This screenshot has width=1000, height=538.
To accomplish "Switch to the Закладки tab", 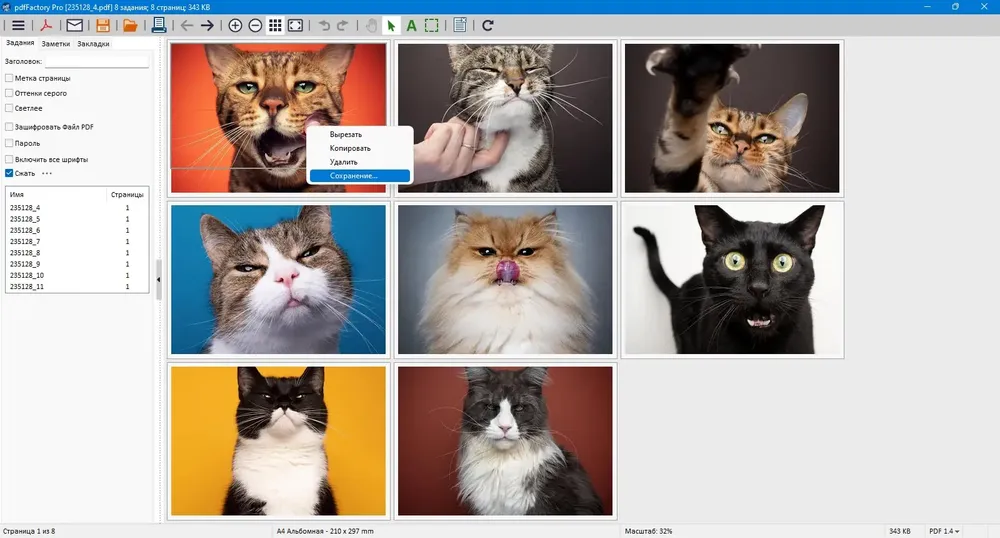I will 93,44.
